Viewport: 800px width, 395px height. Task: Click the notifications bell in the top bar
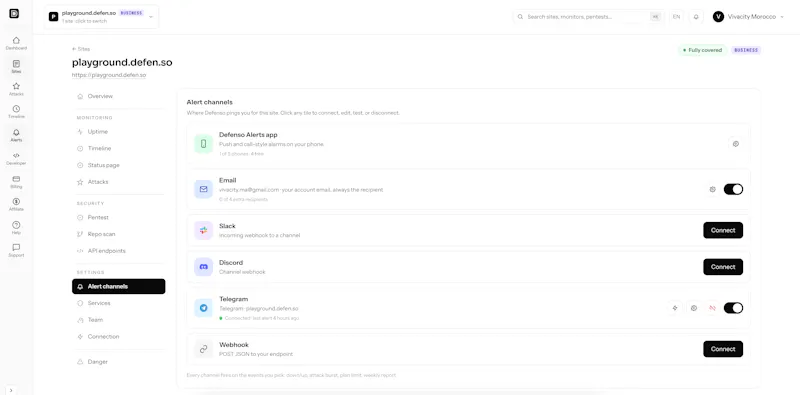(696, 17)
